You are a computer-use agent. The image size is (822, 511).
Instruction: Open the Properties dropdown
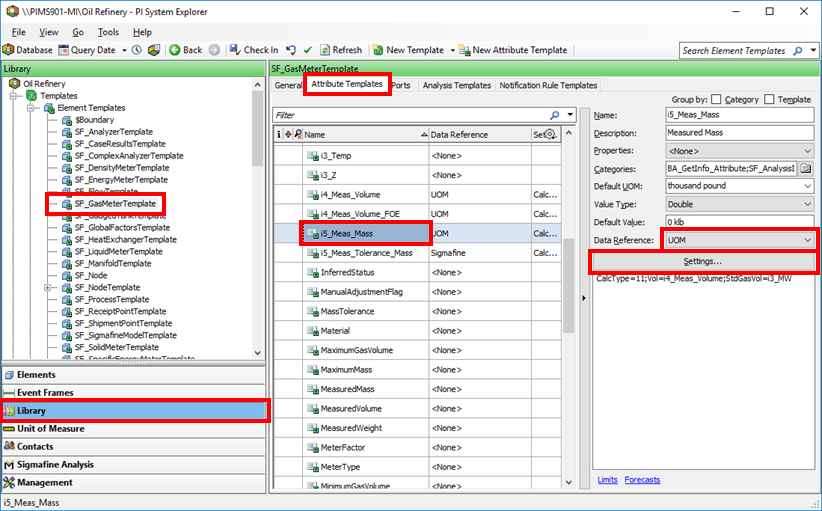tap(740, 151)
